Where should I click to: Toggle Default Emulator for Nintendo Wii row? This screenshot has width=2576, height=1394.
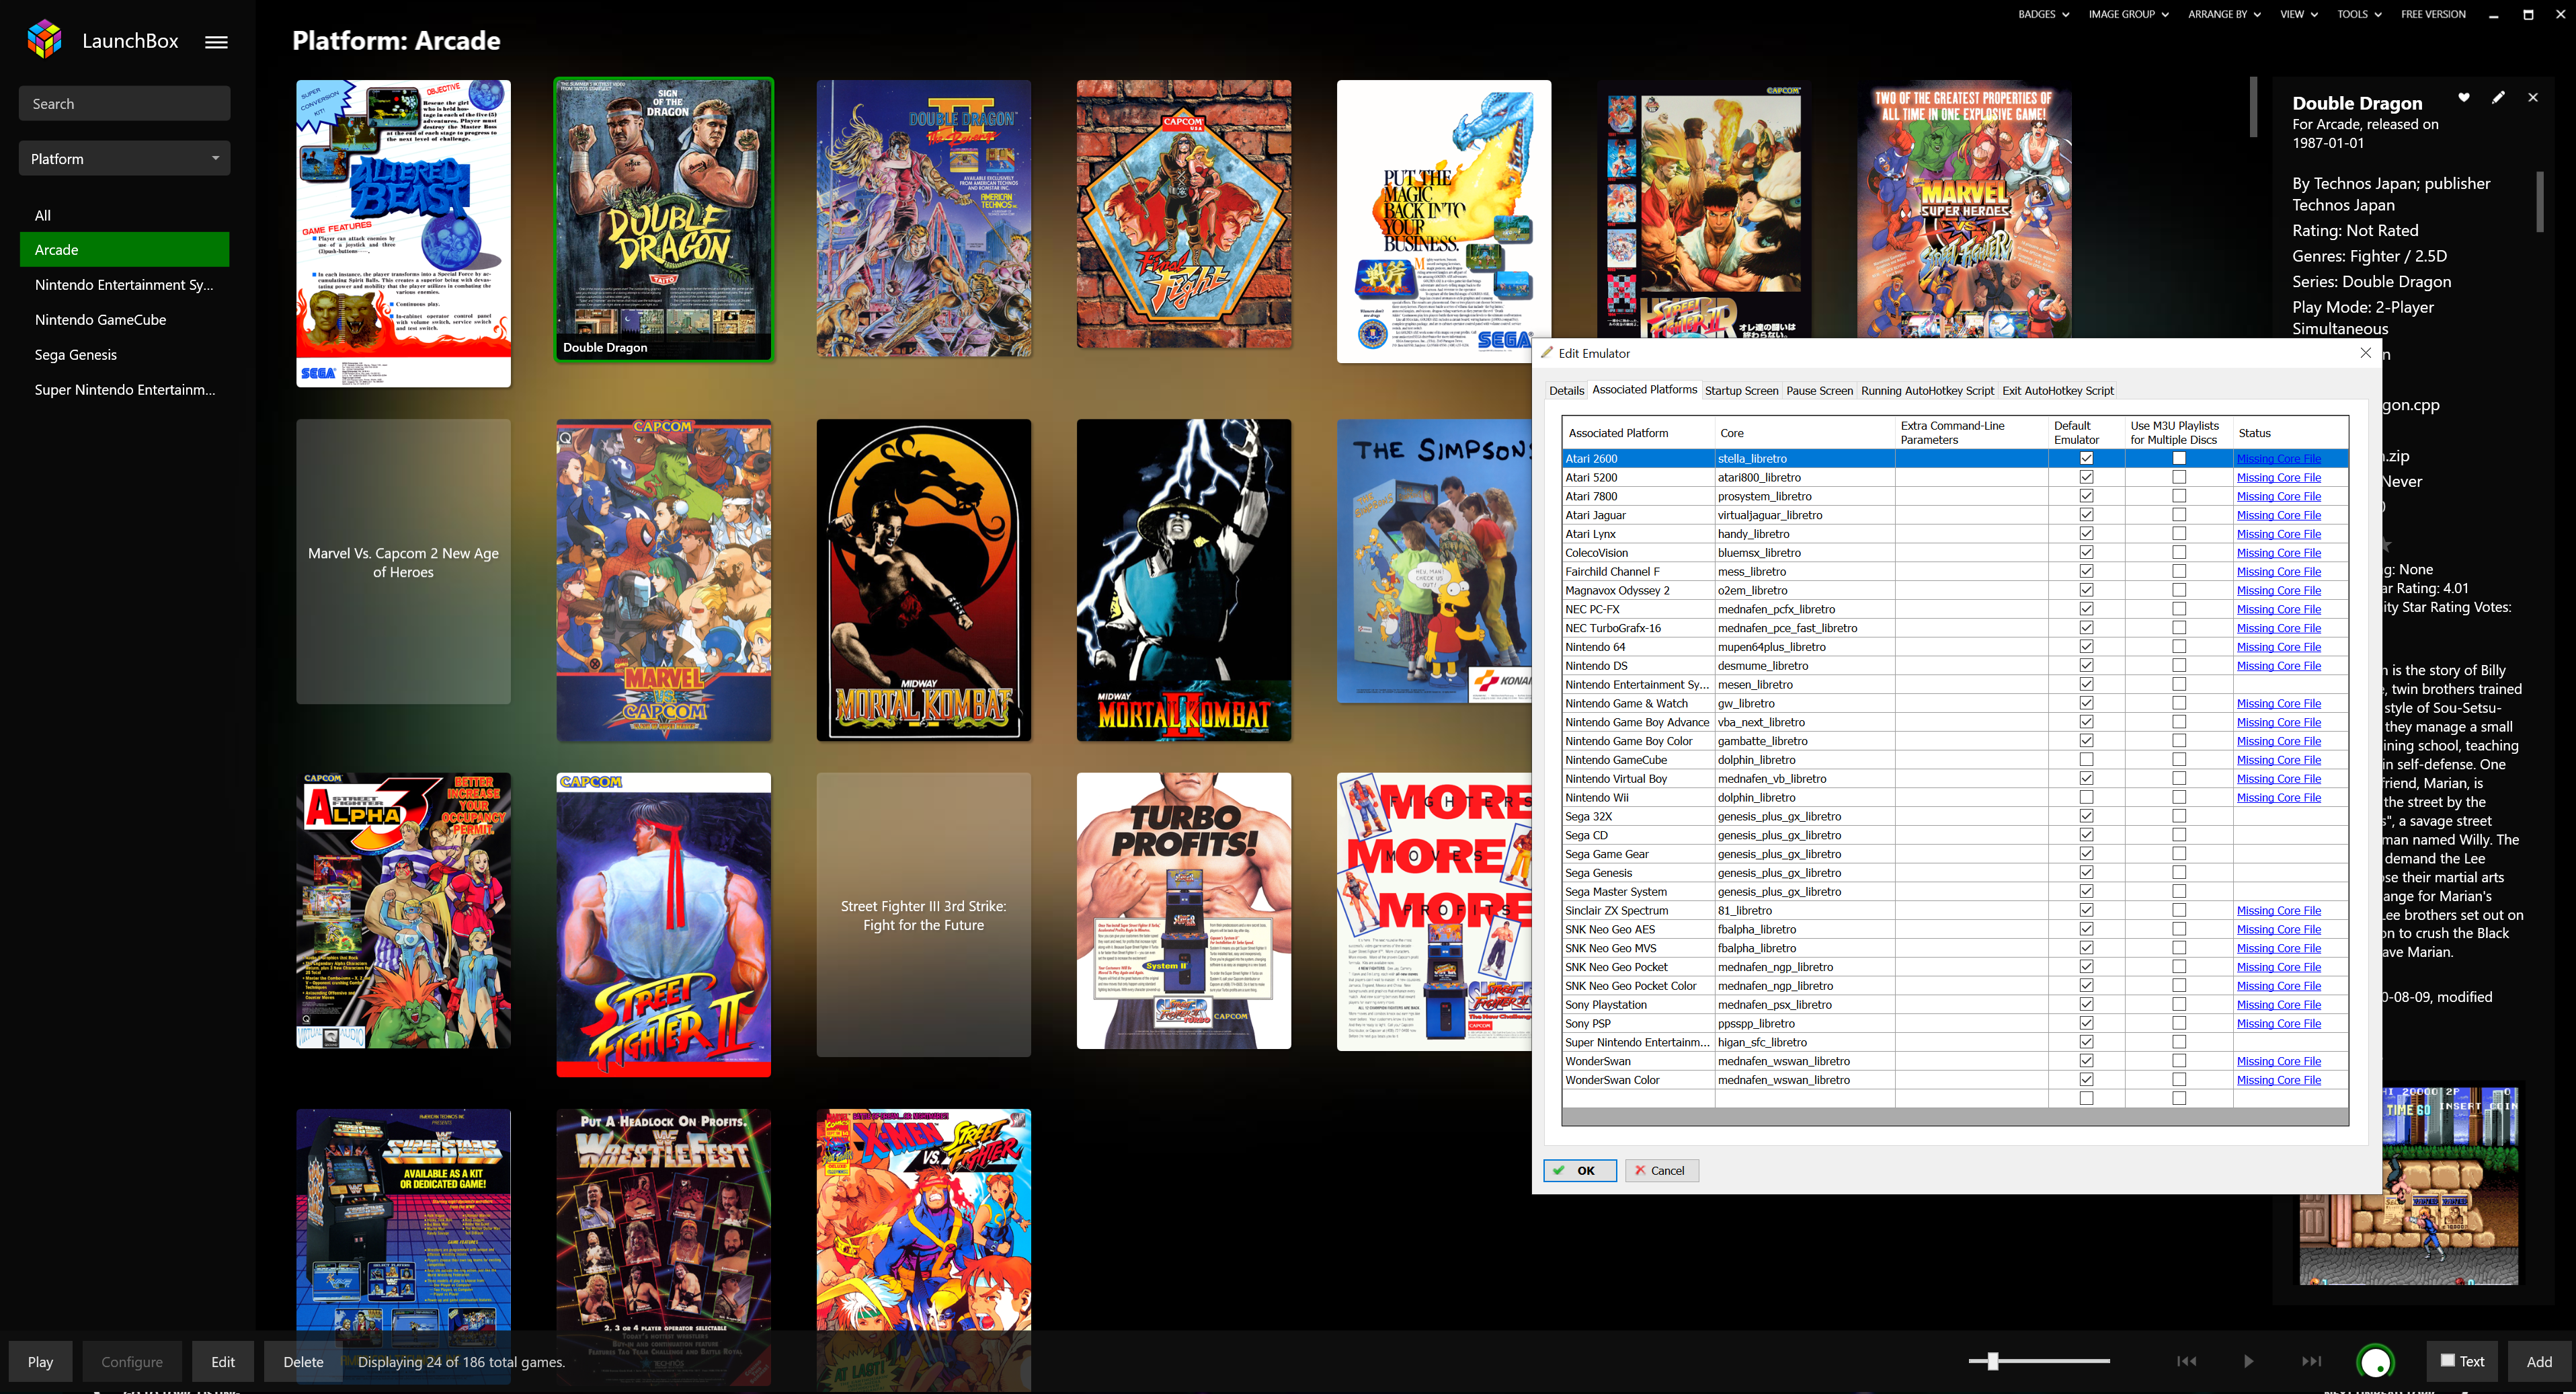[2086, 797]
